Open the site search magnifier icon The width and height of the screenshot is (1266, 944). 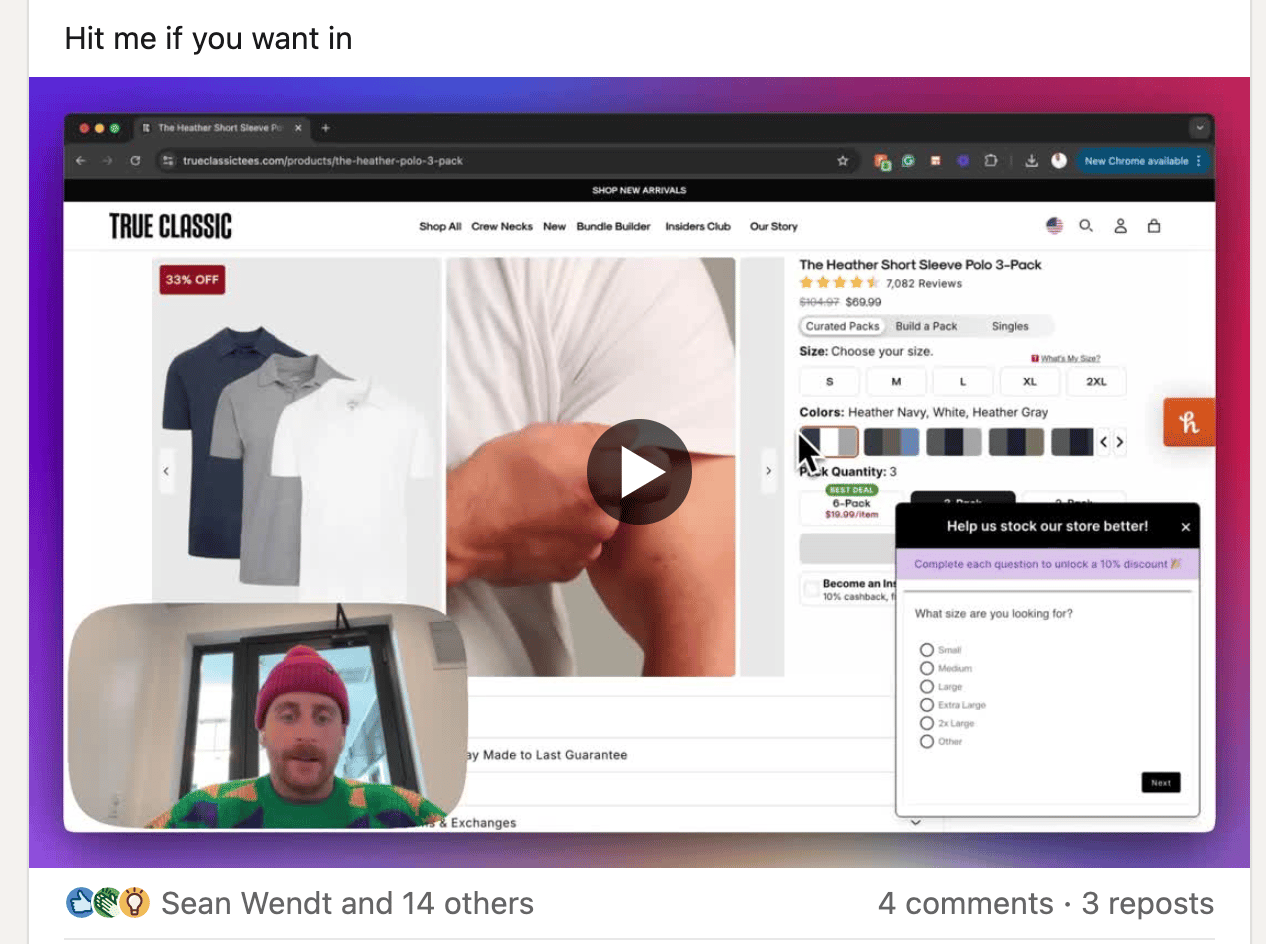point(1086,226)
